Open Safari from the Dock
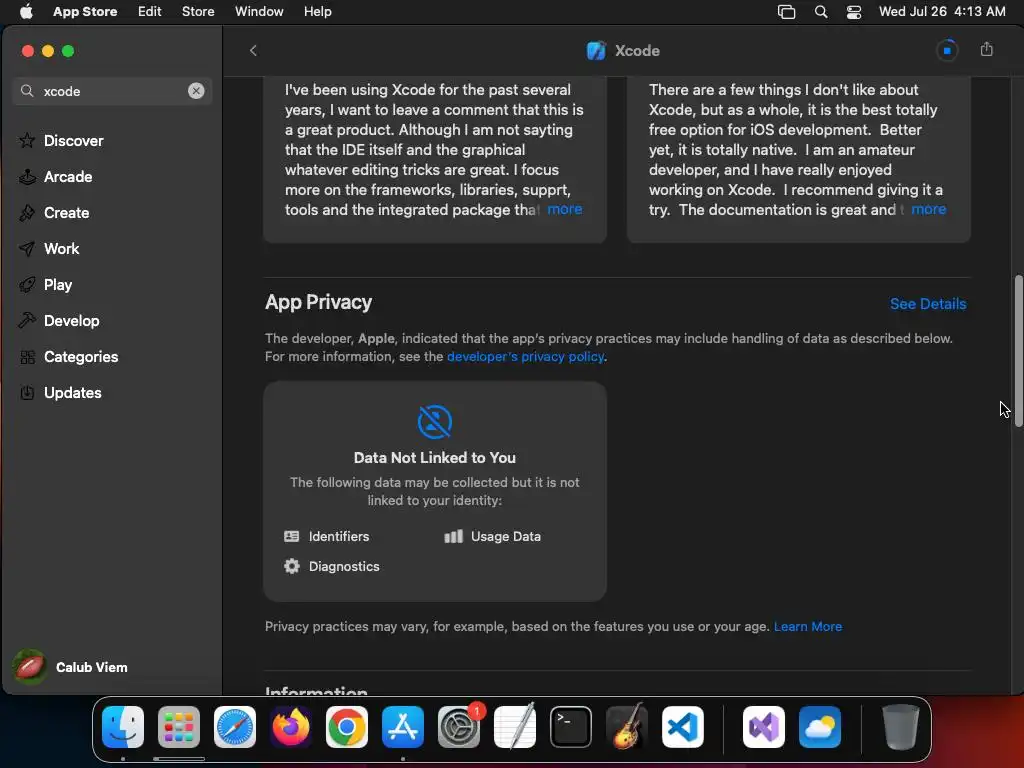The image size is (1024, 768). click(x=235, y=727)
